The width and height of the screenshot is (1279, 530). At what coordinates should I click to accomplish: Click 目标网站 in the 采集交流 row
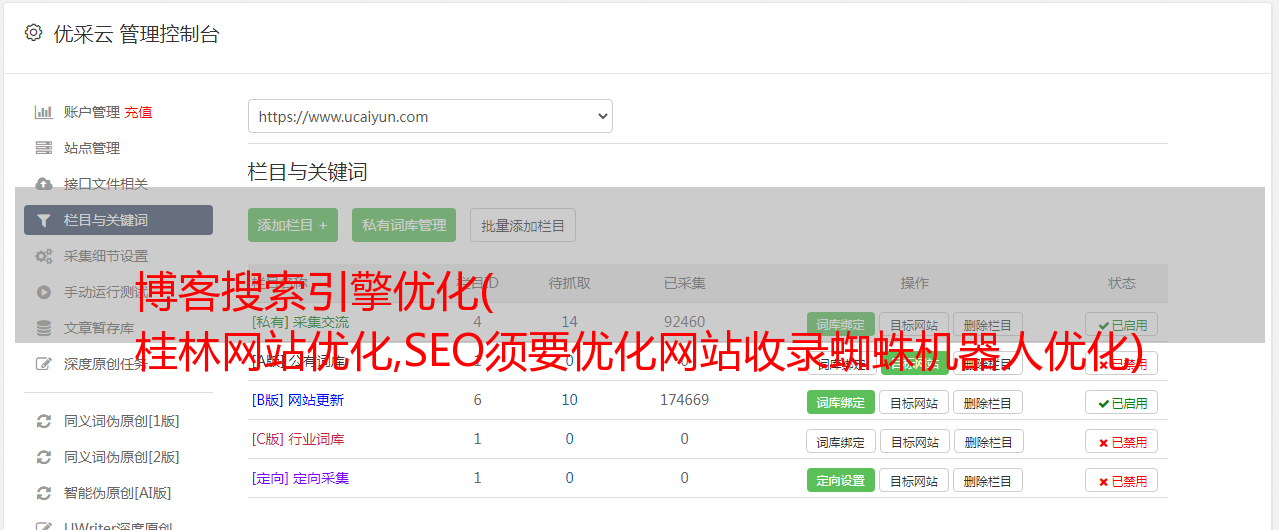click(x=914, y=324)
